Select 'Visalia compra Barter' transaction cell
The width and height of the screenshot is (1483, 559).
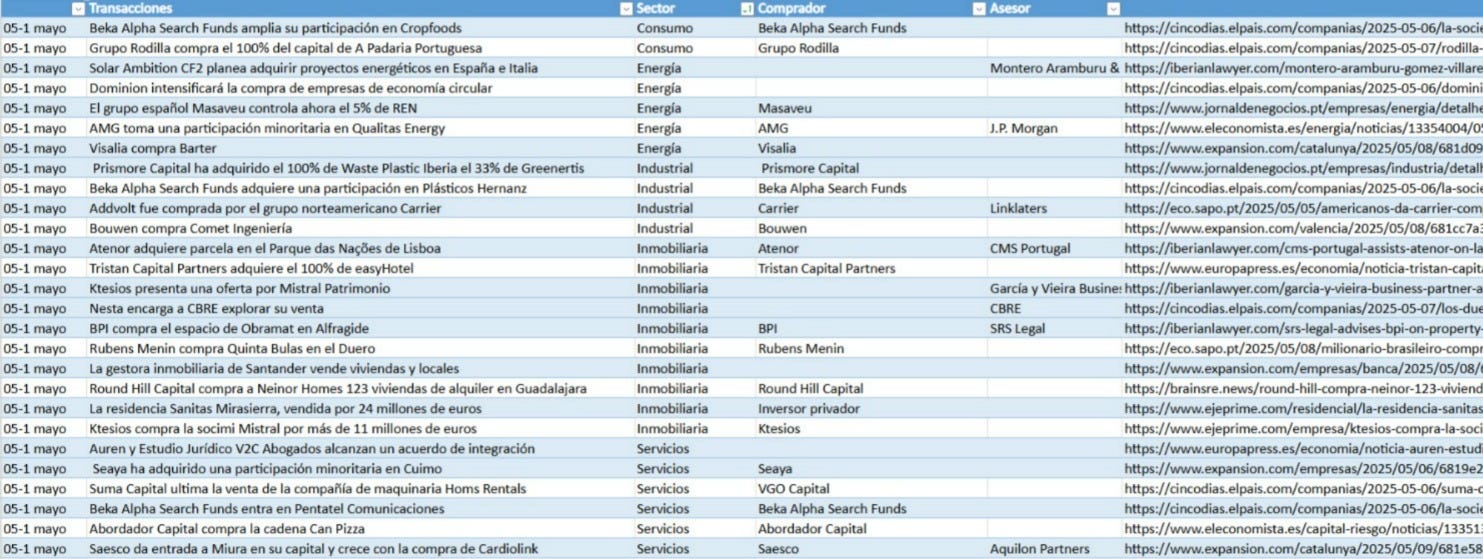360,148
